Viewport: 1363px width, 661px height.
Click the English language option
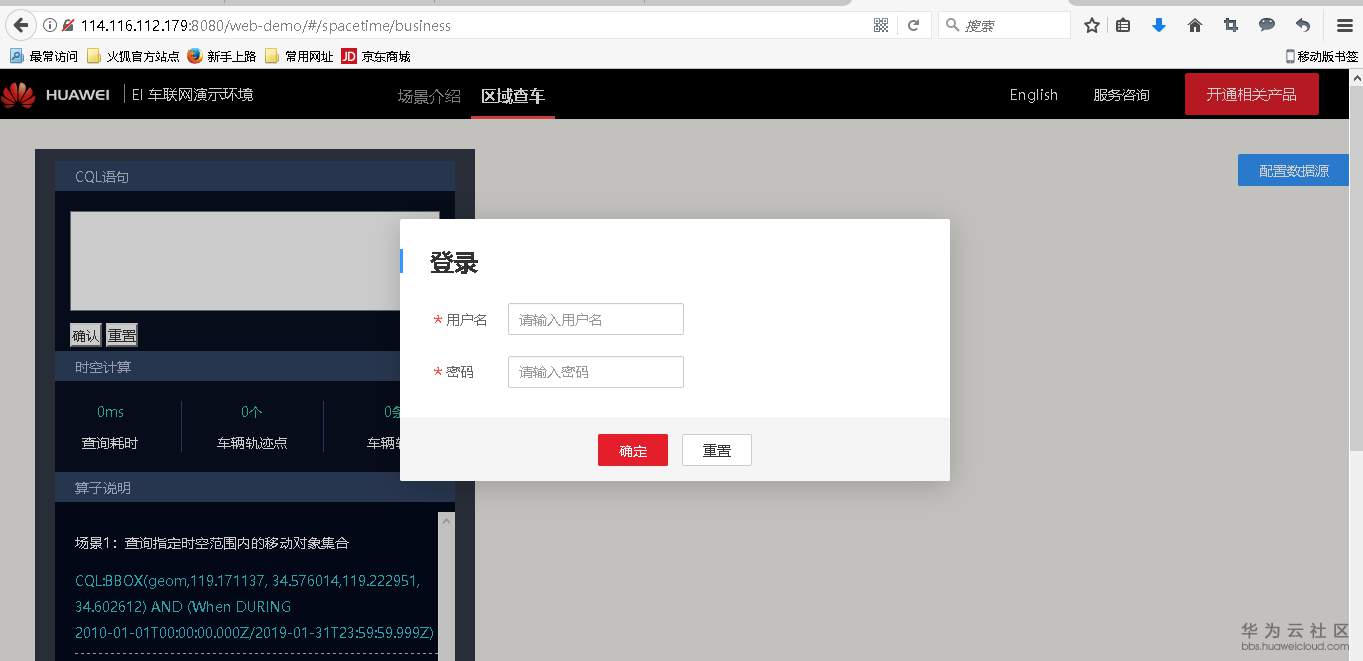(x=1033, y=95)
